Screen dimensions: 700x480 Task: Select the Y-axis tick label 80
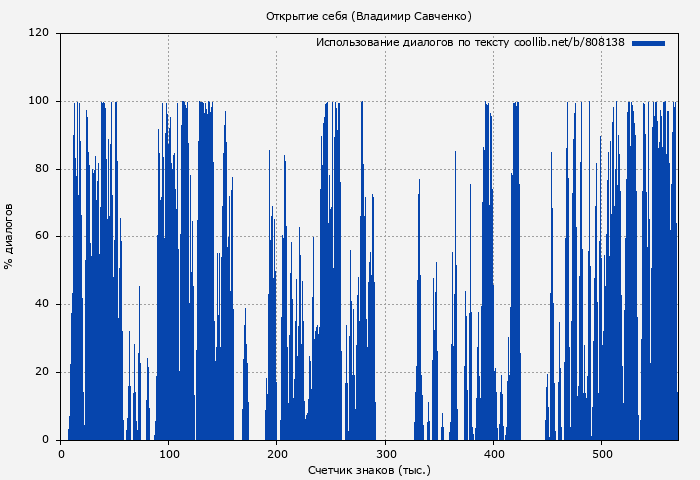click(42, 169)
